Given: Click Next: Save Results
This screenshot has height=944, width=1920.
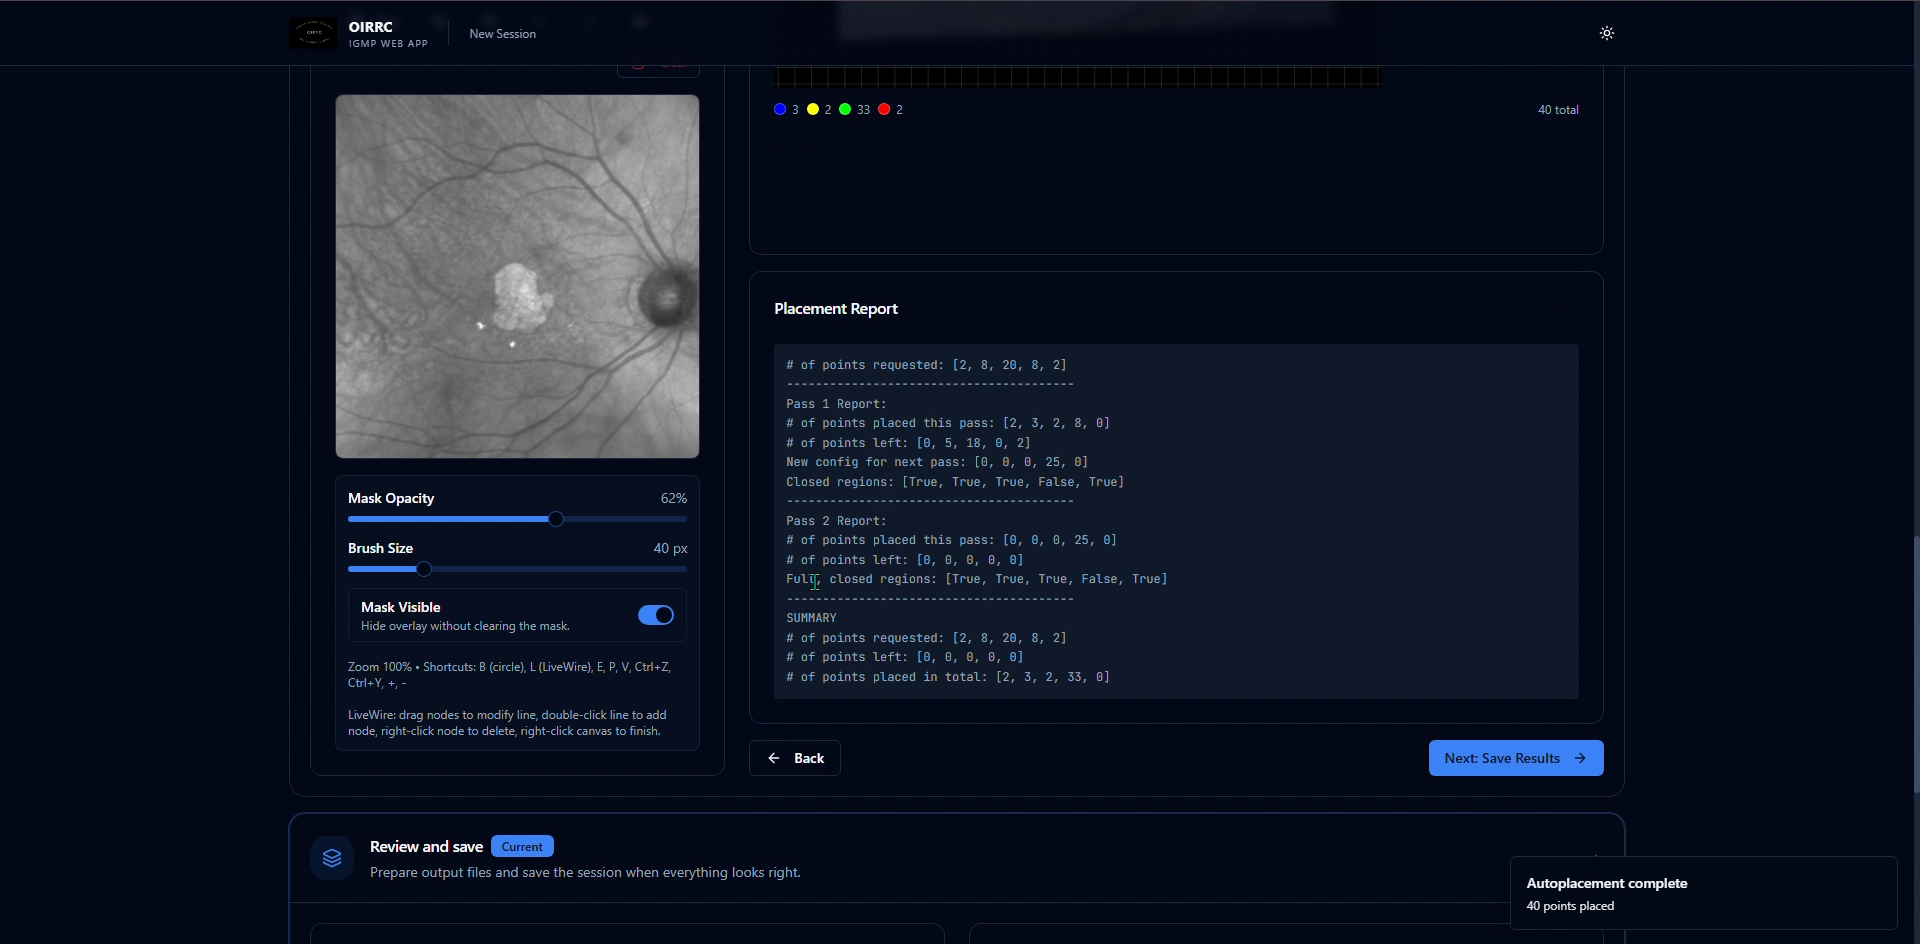Looking at the screenshot, I should 1515,758.
